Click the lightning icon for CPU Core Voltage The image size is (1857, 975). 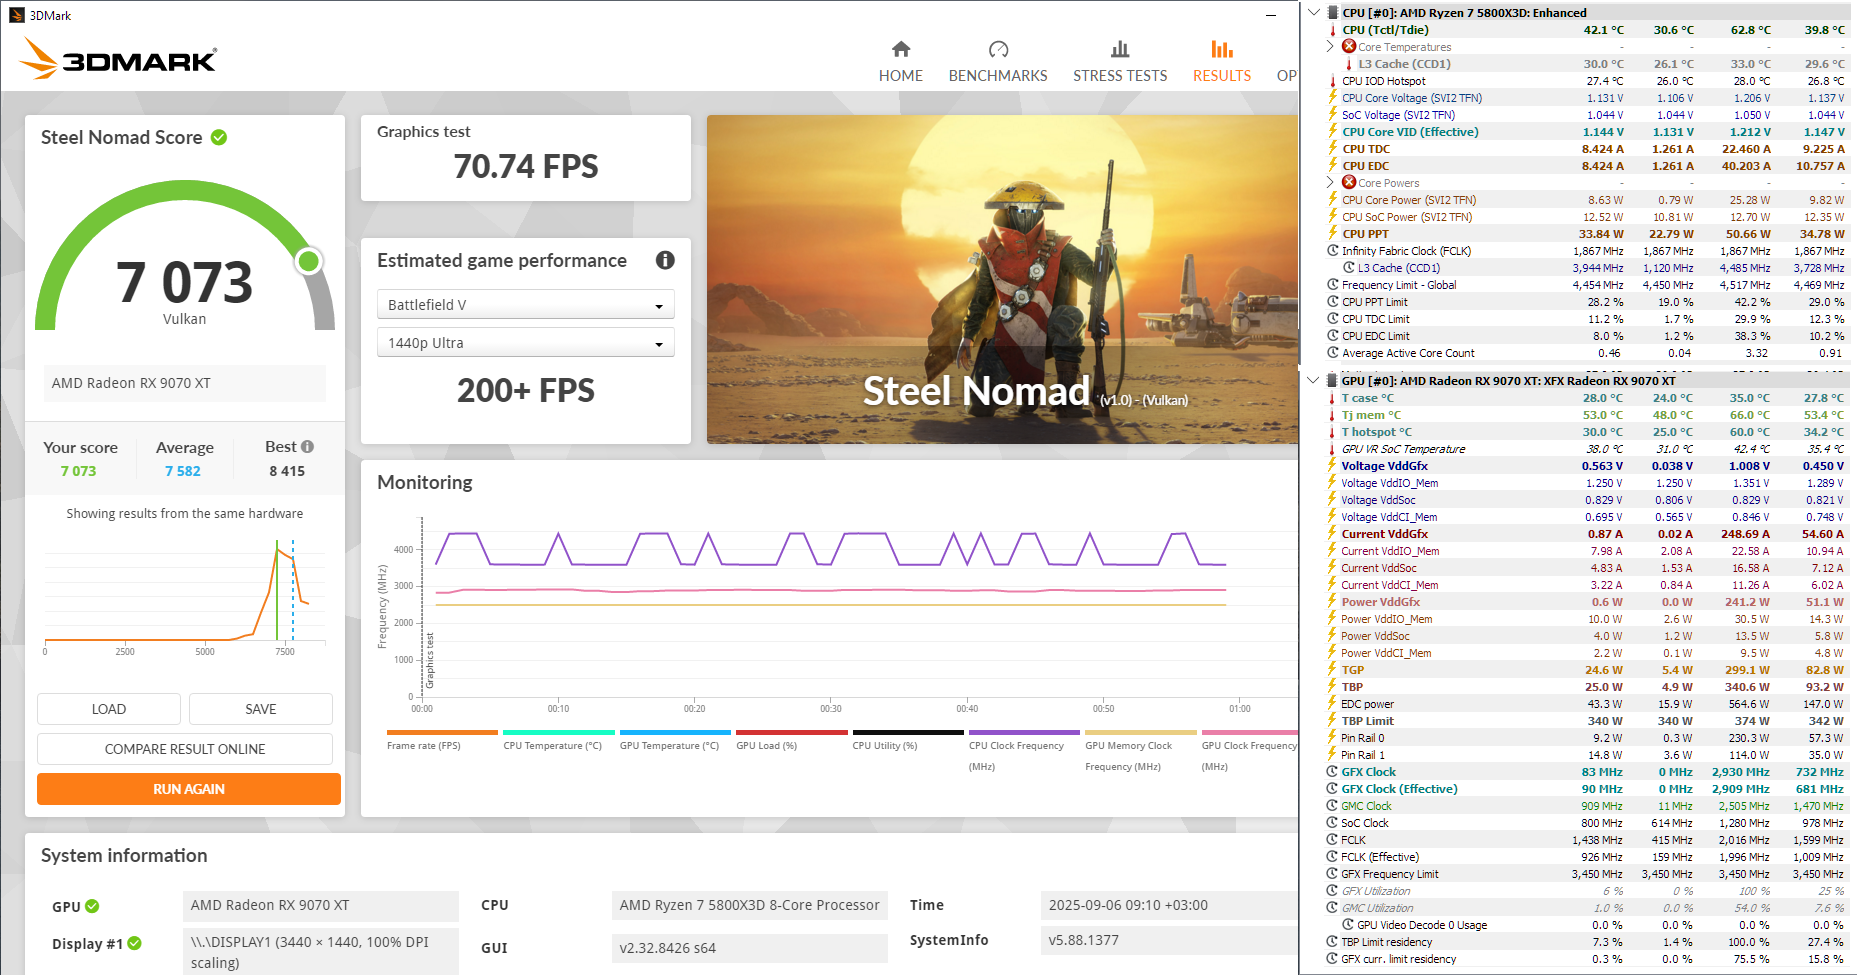pyautogui.click(x=1333, y=98)
